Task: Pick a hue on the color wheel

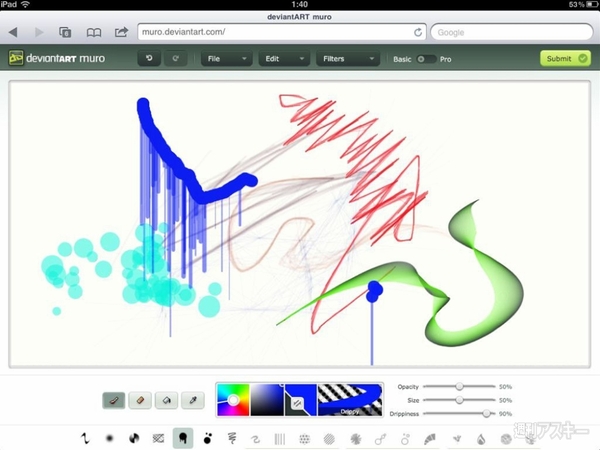Action: click(233, 400)
